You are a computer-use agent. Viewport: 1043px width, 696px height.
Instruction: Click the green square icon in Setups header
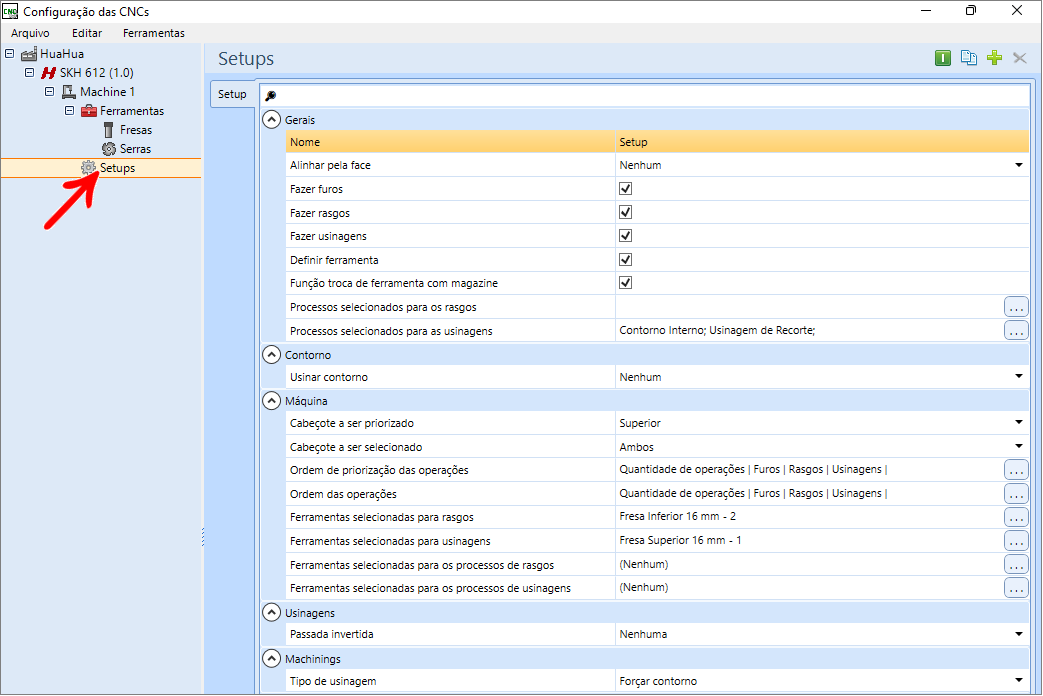pyautogui.click(x=943, y=59)
